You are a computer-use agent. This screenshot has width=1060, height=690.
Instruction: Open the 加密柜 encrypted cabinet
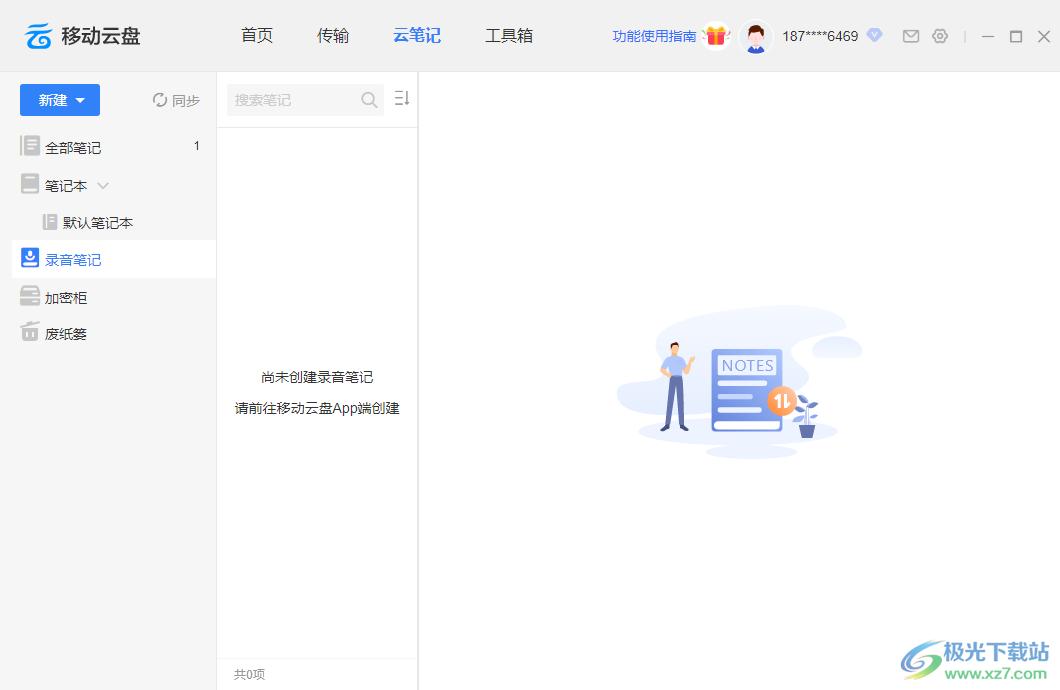[66, 298]
